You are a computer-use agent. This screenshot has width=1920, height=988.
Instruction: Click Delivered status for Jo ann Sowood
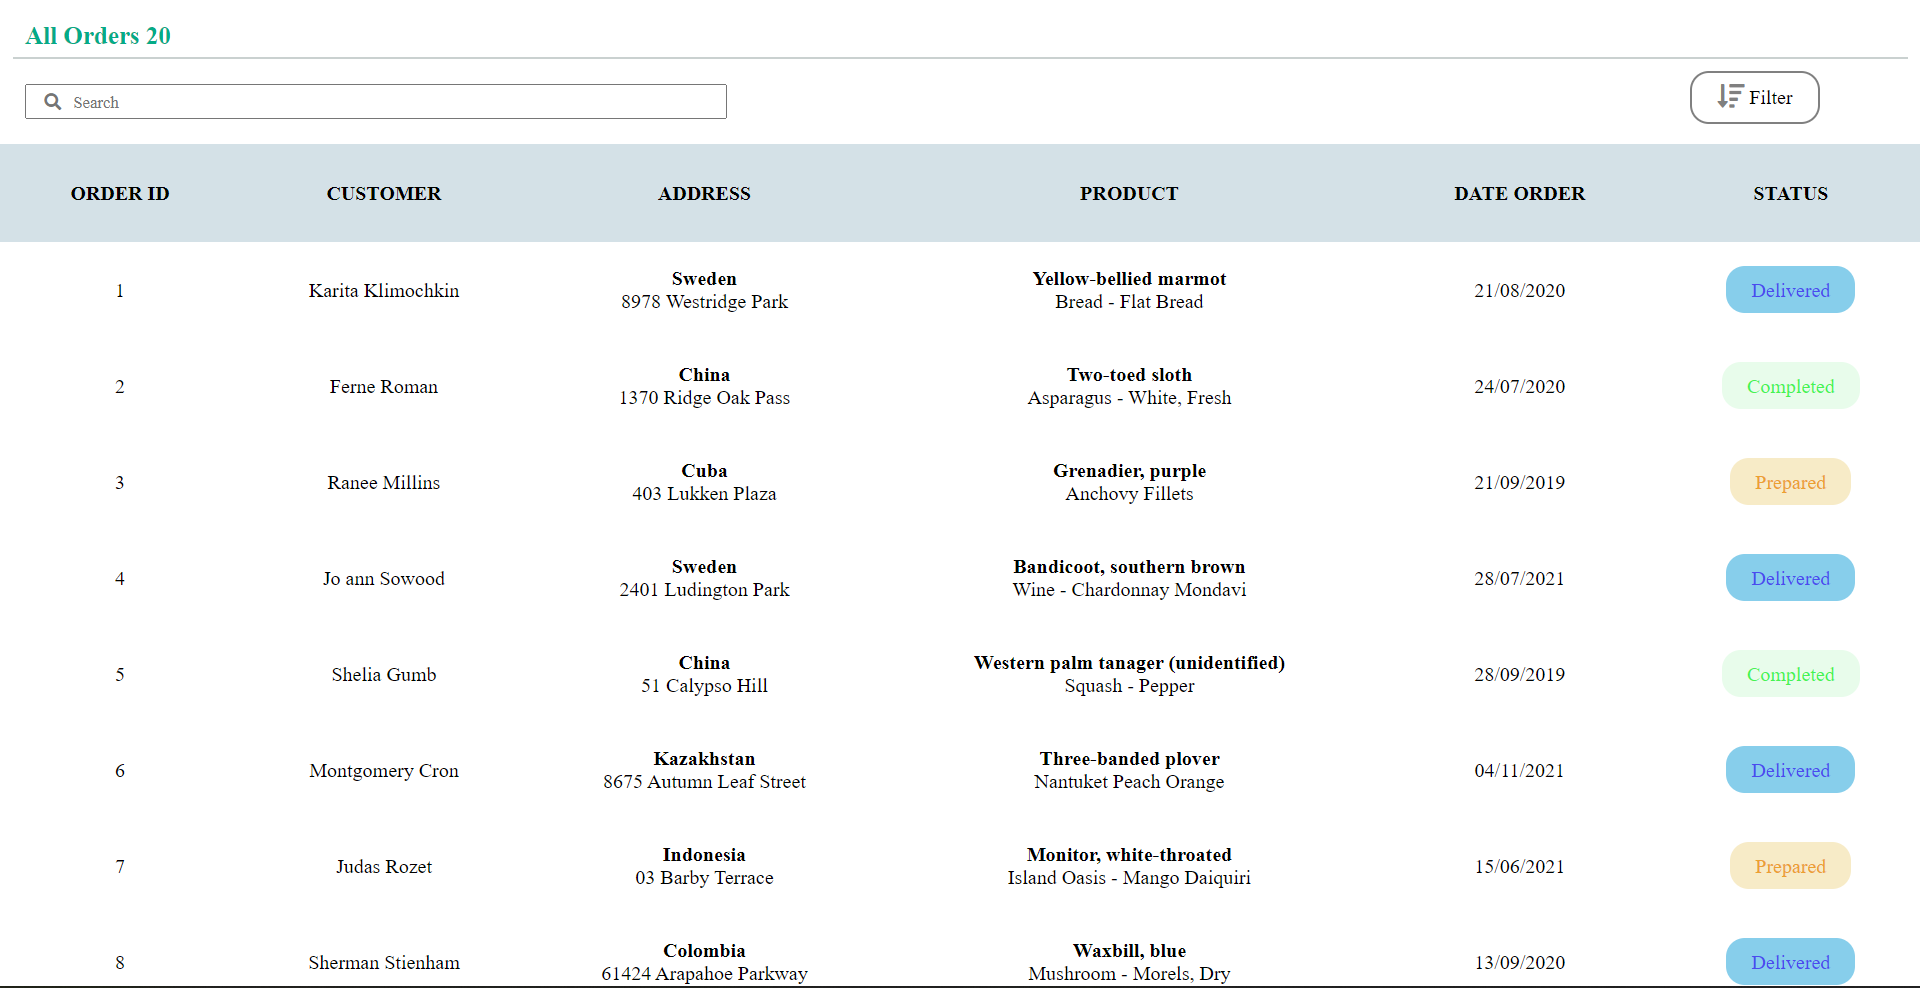[1790, 578]
